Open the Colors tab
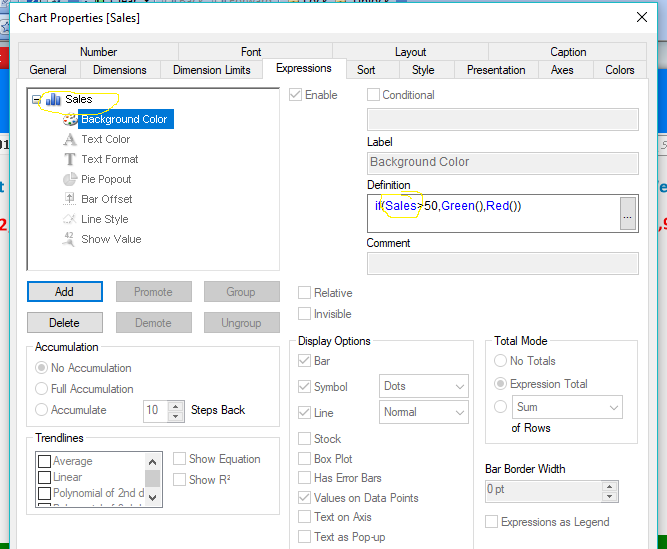The height and width of the screenshot is (549, 667). 619,70
